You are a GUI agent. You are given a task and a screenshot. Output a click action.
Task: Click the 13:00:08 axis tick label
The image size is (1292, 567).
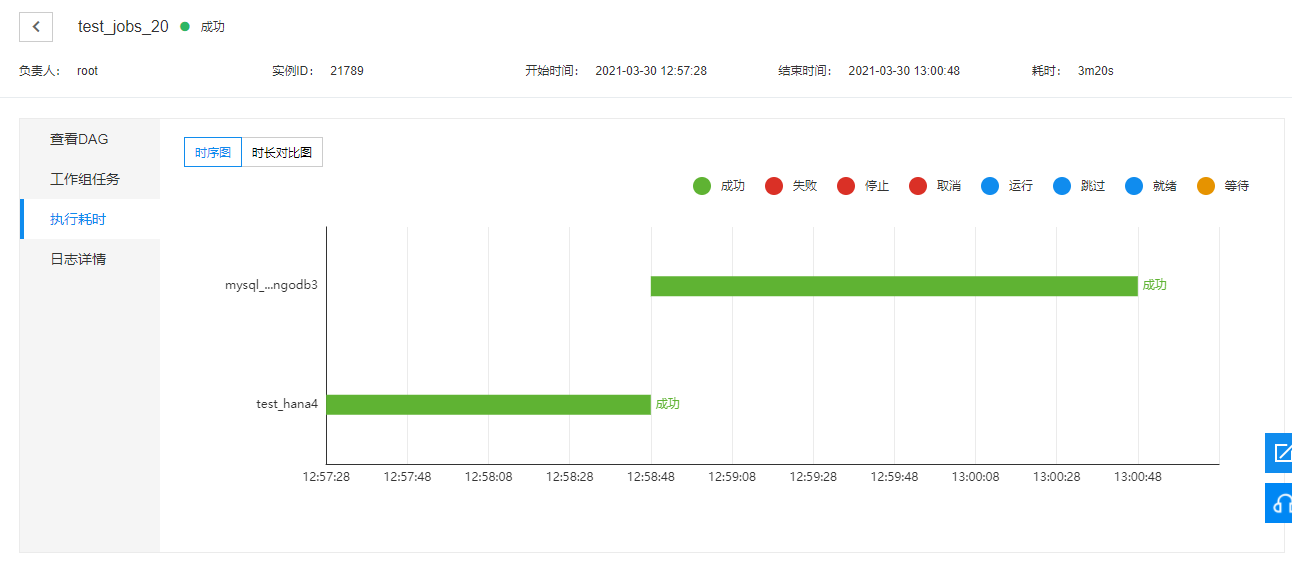pyautogui.click(x=975, y=477)
